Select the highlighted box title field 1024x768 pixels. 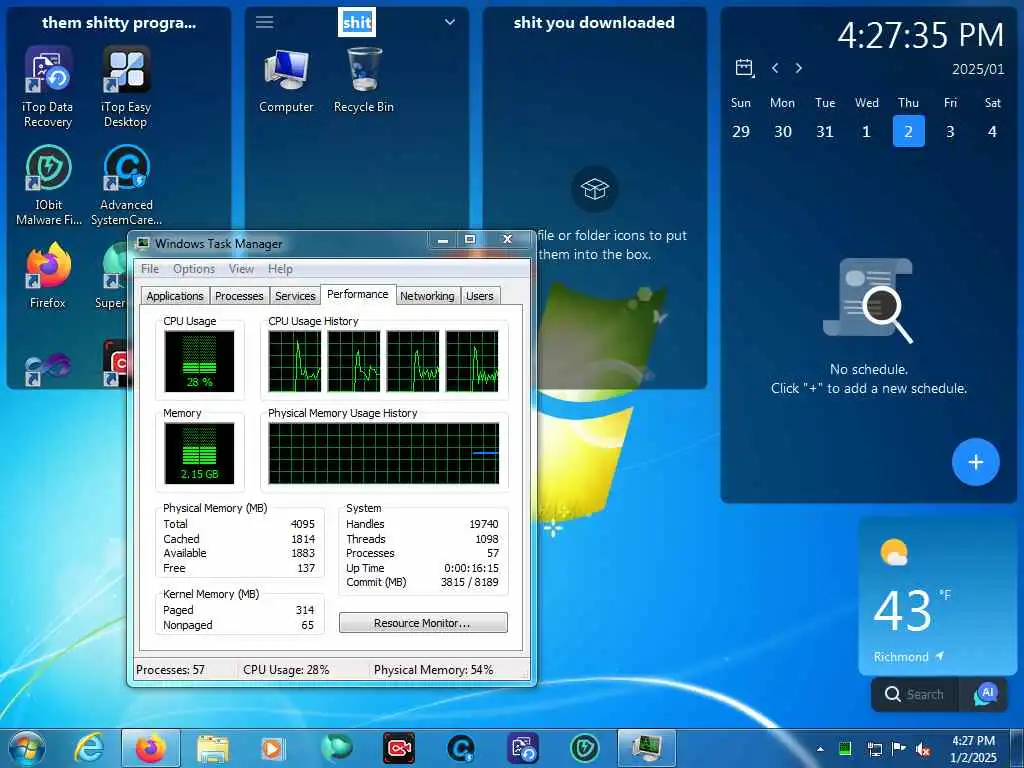(x=357, y=22)
